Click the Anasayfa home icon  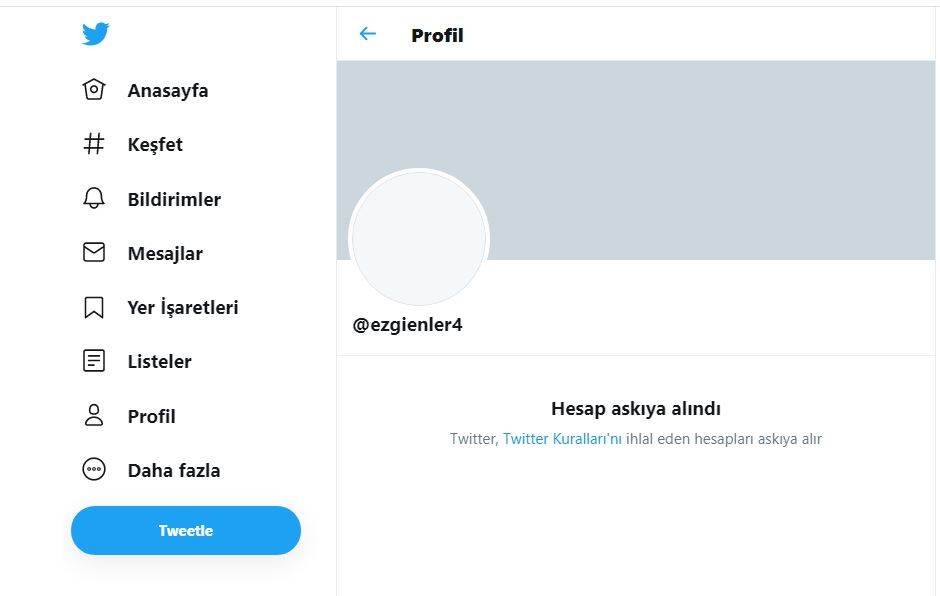pos(94,90)
